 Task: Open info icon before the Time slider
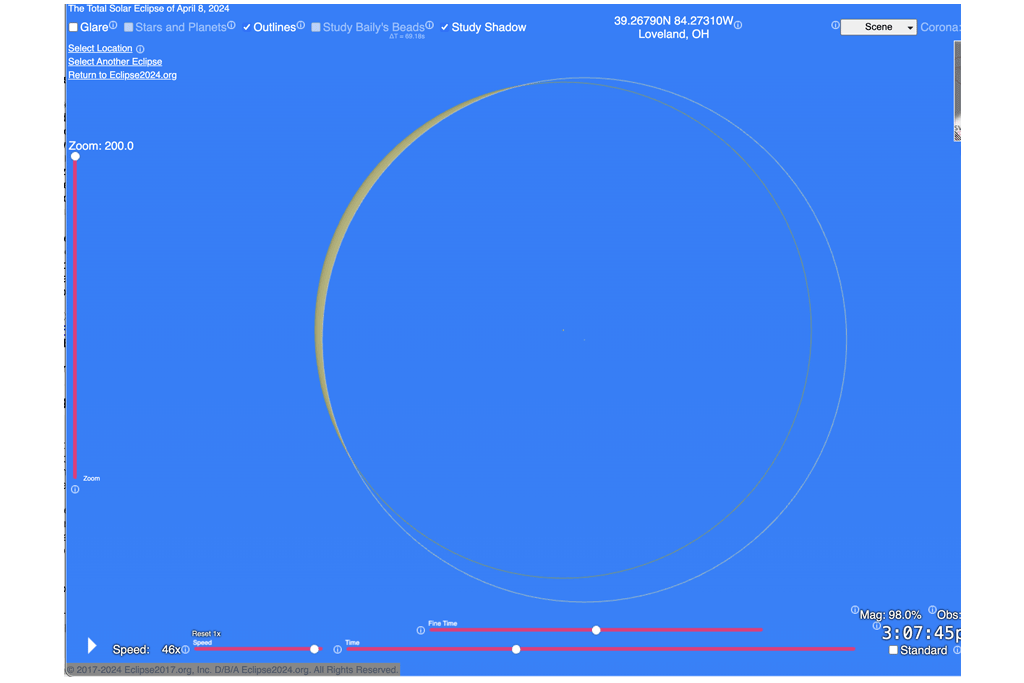pyautogui.click(x=338, y=650)
